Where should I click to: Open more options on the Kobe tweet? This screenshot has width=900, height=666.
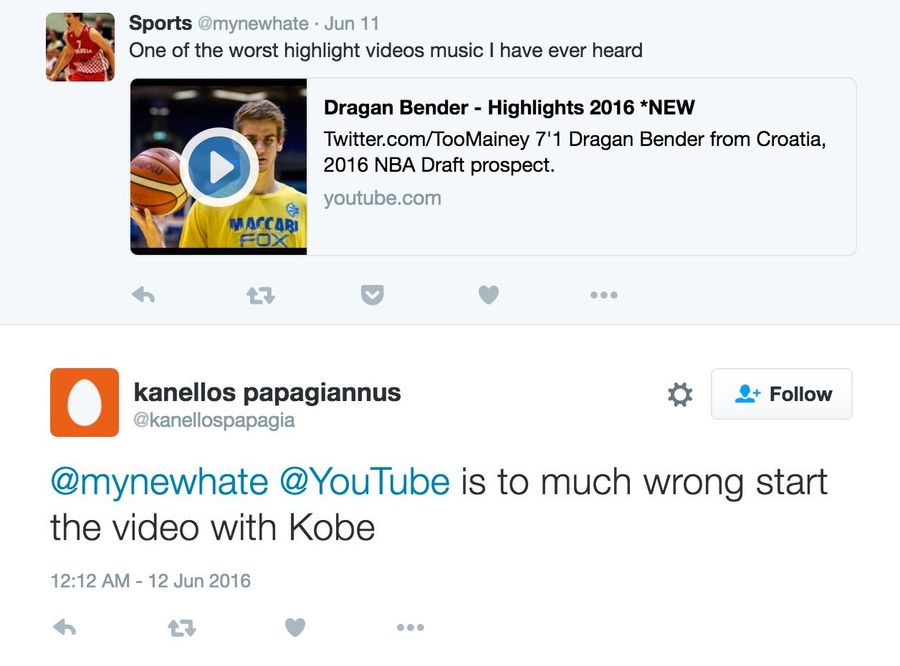click(x=410, y=628)
